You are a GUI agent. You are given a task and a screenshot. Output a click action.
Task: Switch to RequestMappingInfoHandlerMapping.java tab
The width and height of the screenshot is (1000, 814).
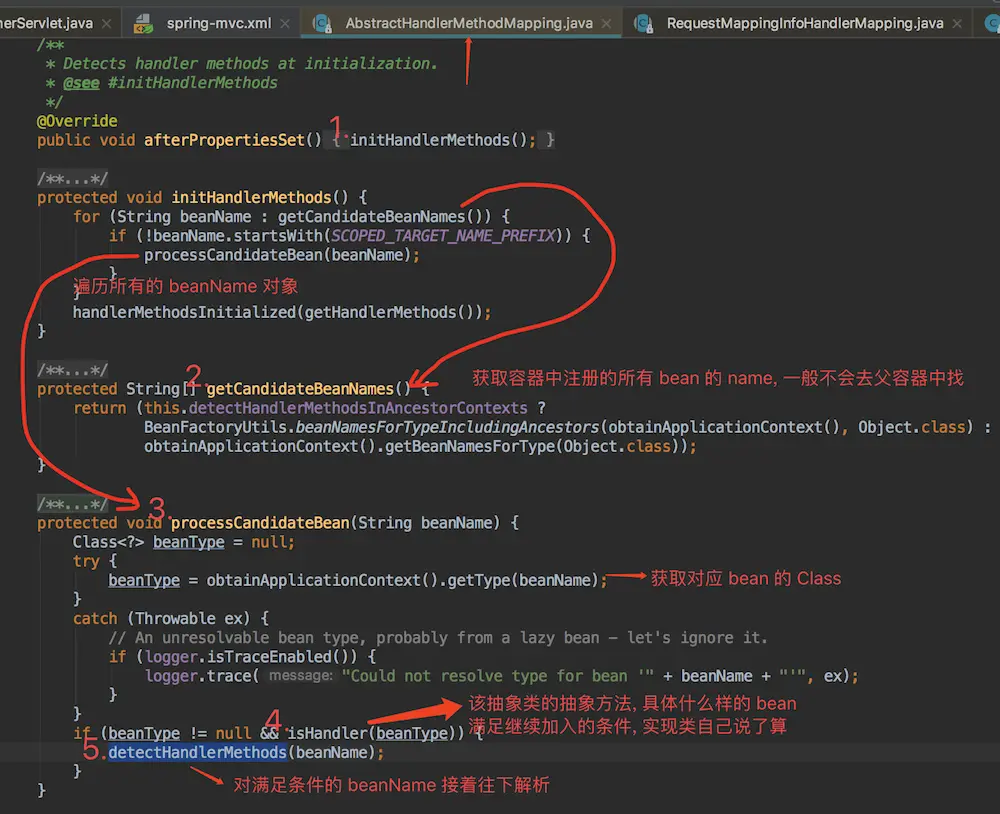(x=805, y=22)
